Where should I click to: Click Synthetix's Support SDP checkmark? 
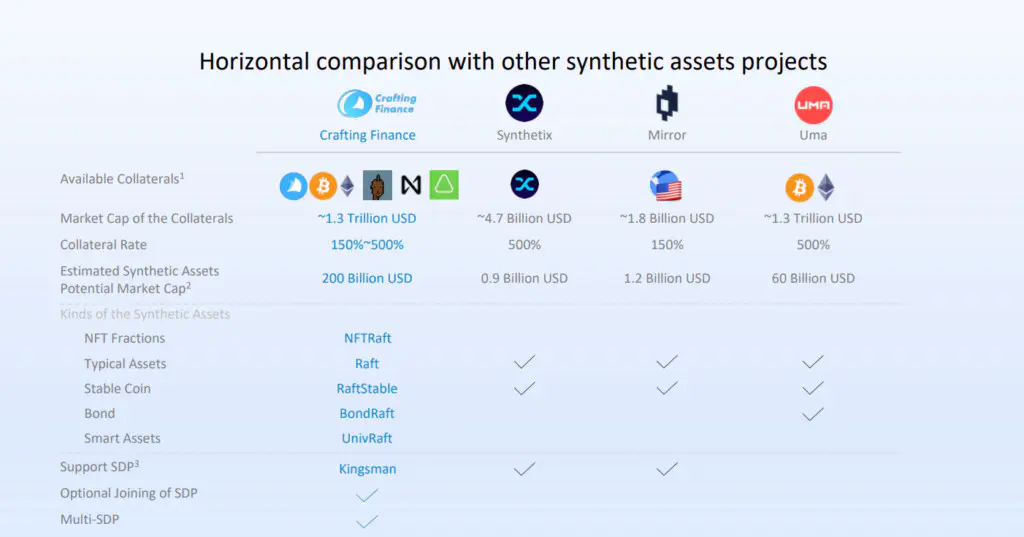click(x=524, y=468)
